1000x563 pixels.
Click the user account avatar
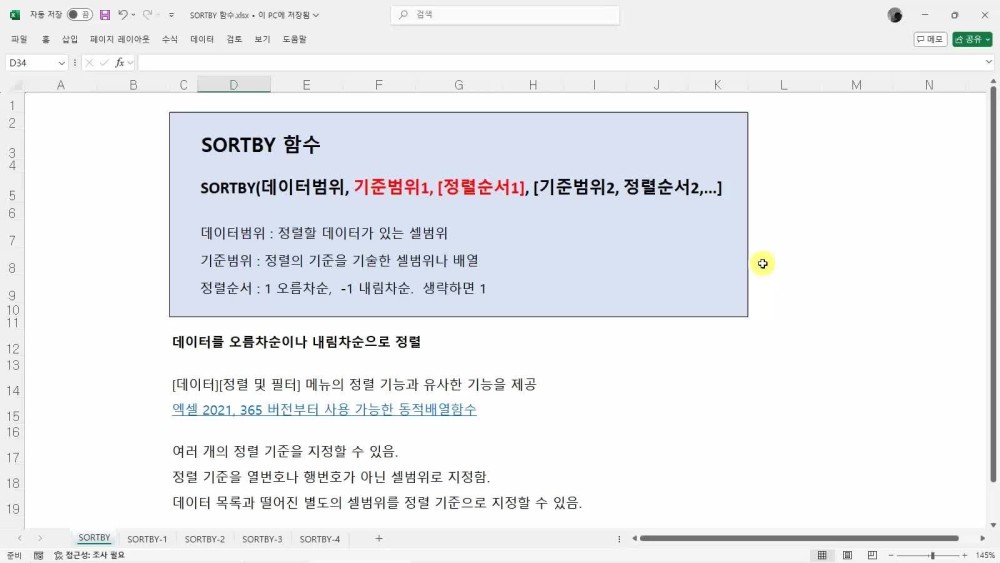tap(894, 15)
